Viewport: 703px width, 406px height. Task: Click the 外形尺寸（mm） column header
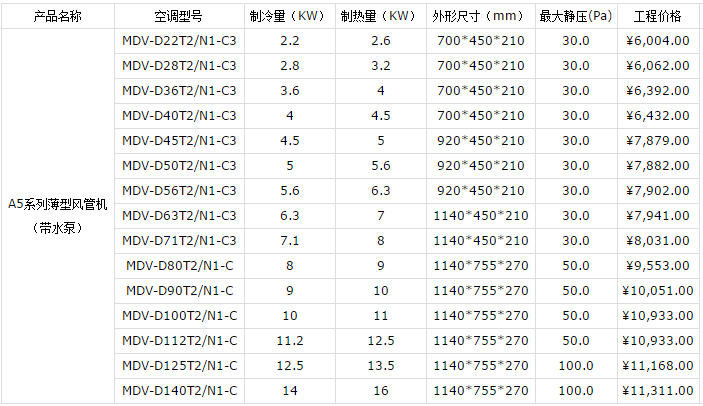pos(480,16)
